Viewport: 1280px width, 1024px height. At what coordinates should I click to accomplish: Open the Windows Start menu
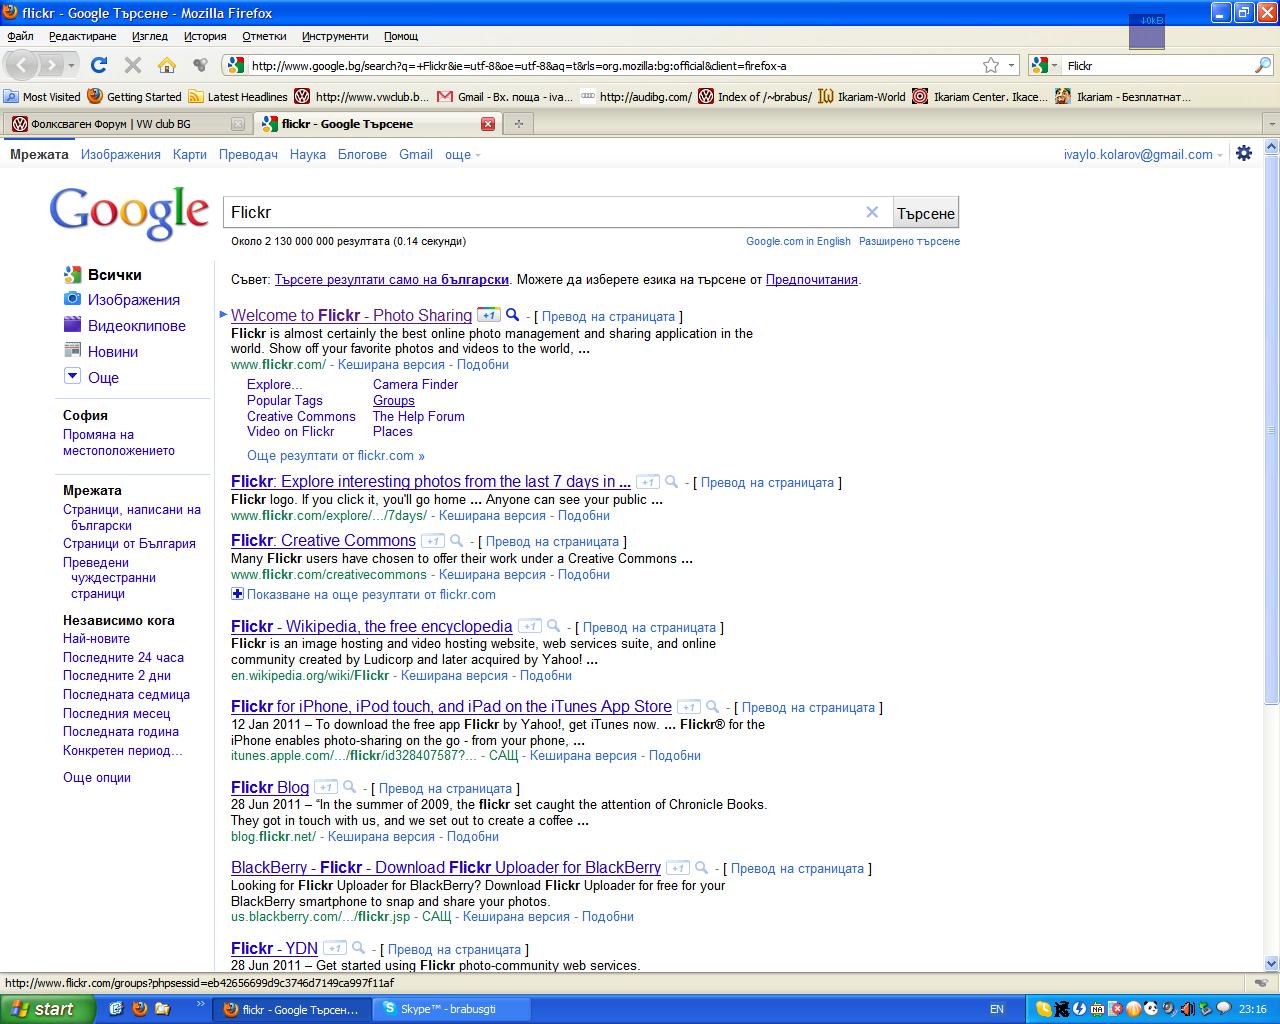[x=48, y=1009]
